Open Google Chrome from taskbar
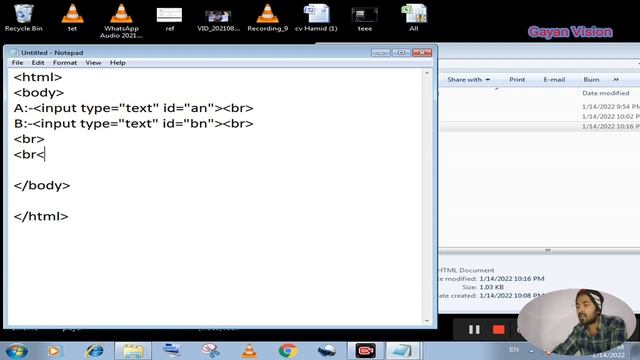The image size is (640, 360). (x=288, y=351)
